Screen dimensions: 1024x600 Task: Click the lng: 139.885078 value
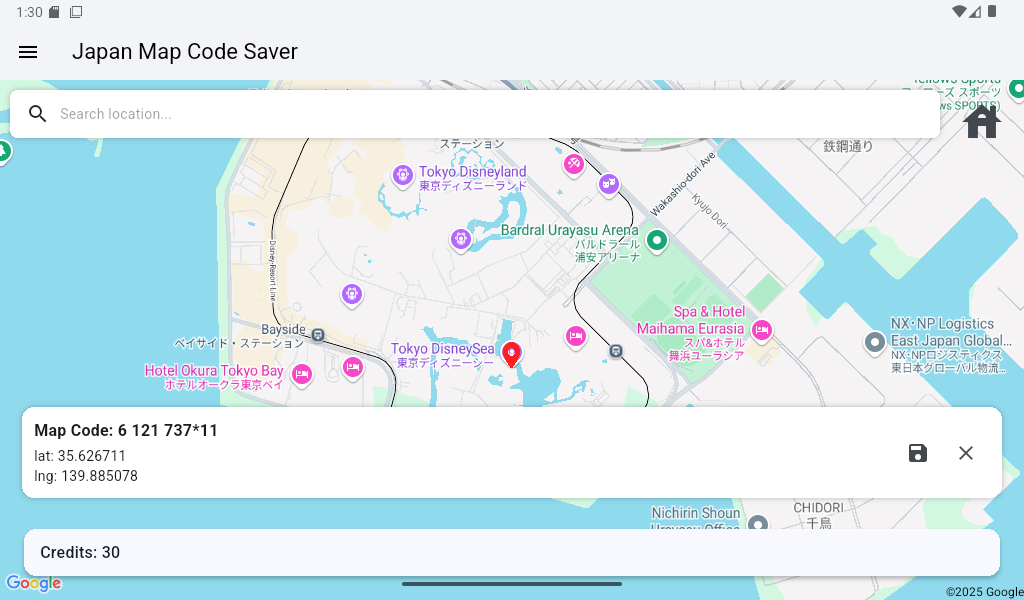point(86,476)
